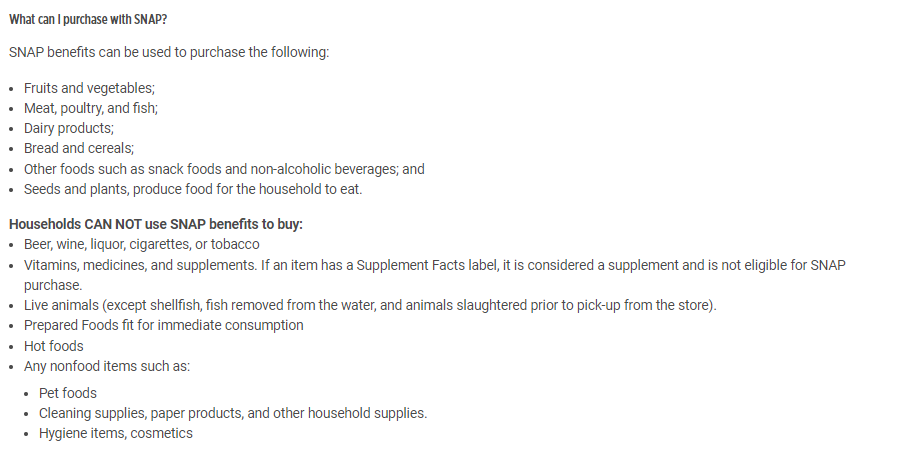Click the "Cleaning supplies, paper products" sub-bullet
Image resolution: width=924 pixels, height=453 pixels.
point(233,413)
